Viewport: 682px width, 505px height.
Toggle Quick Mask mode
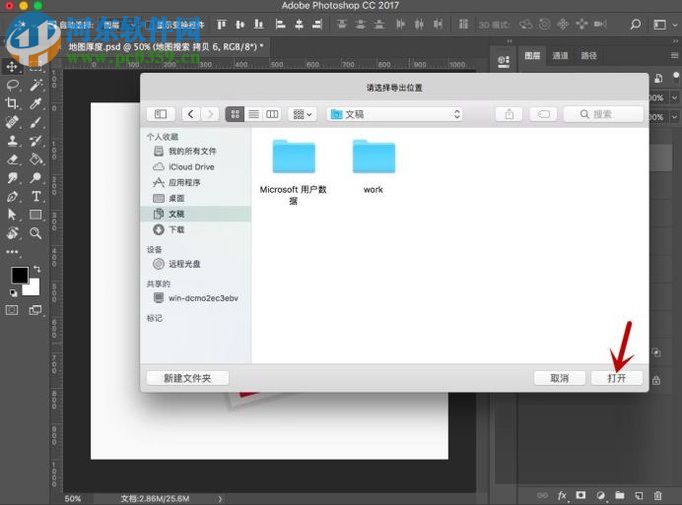(x=12, y=310)
